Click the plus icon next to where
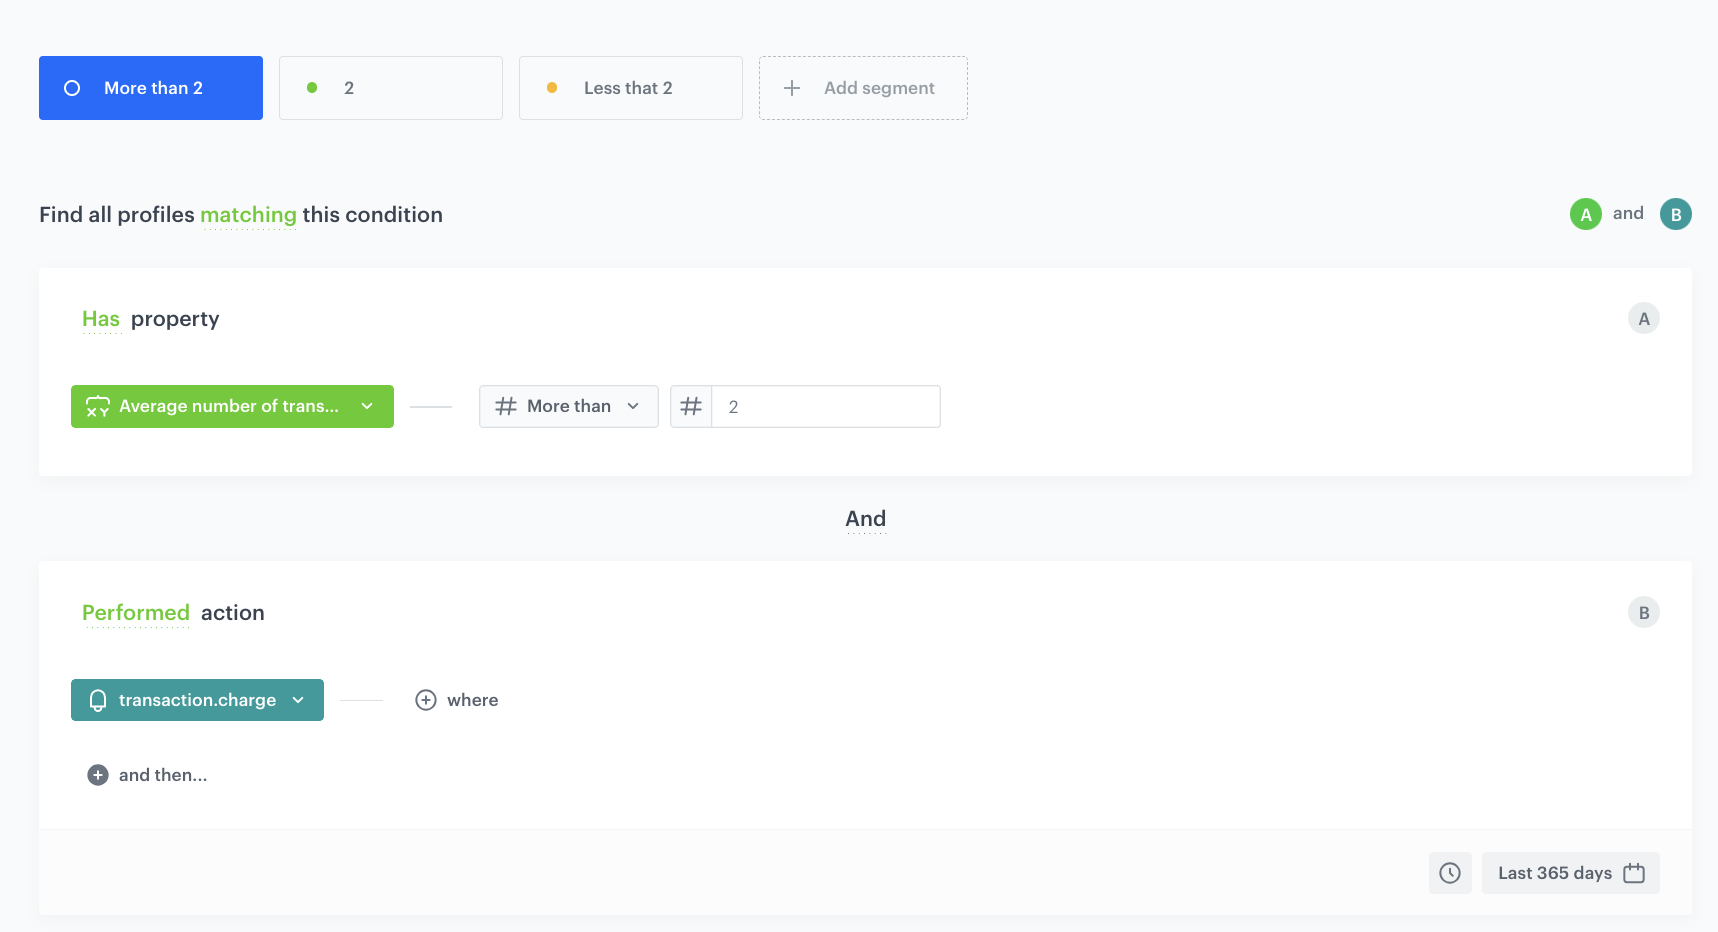 pos(426,700)
